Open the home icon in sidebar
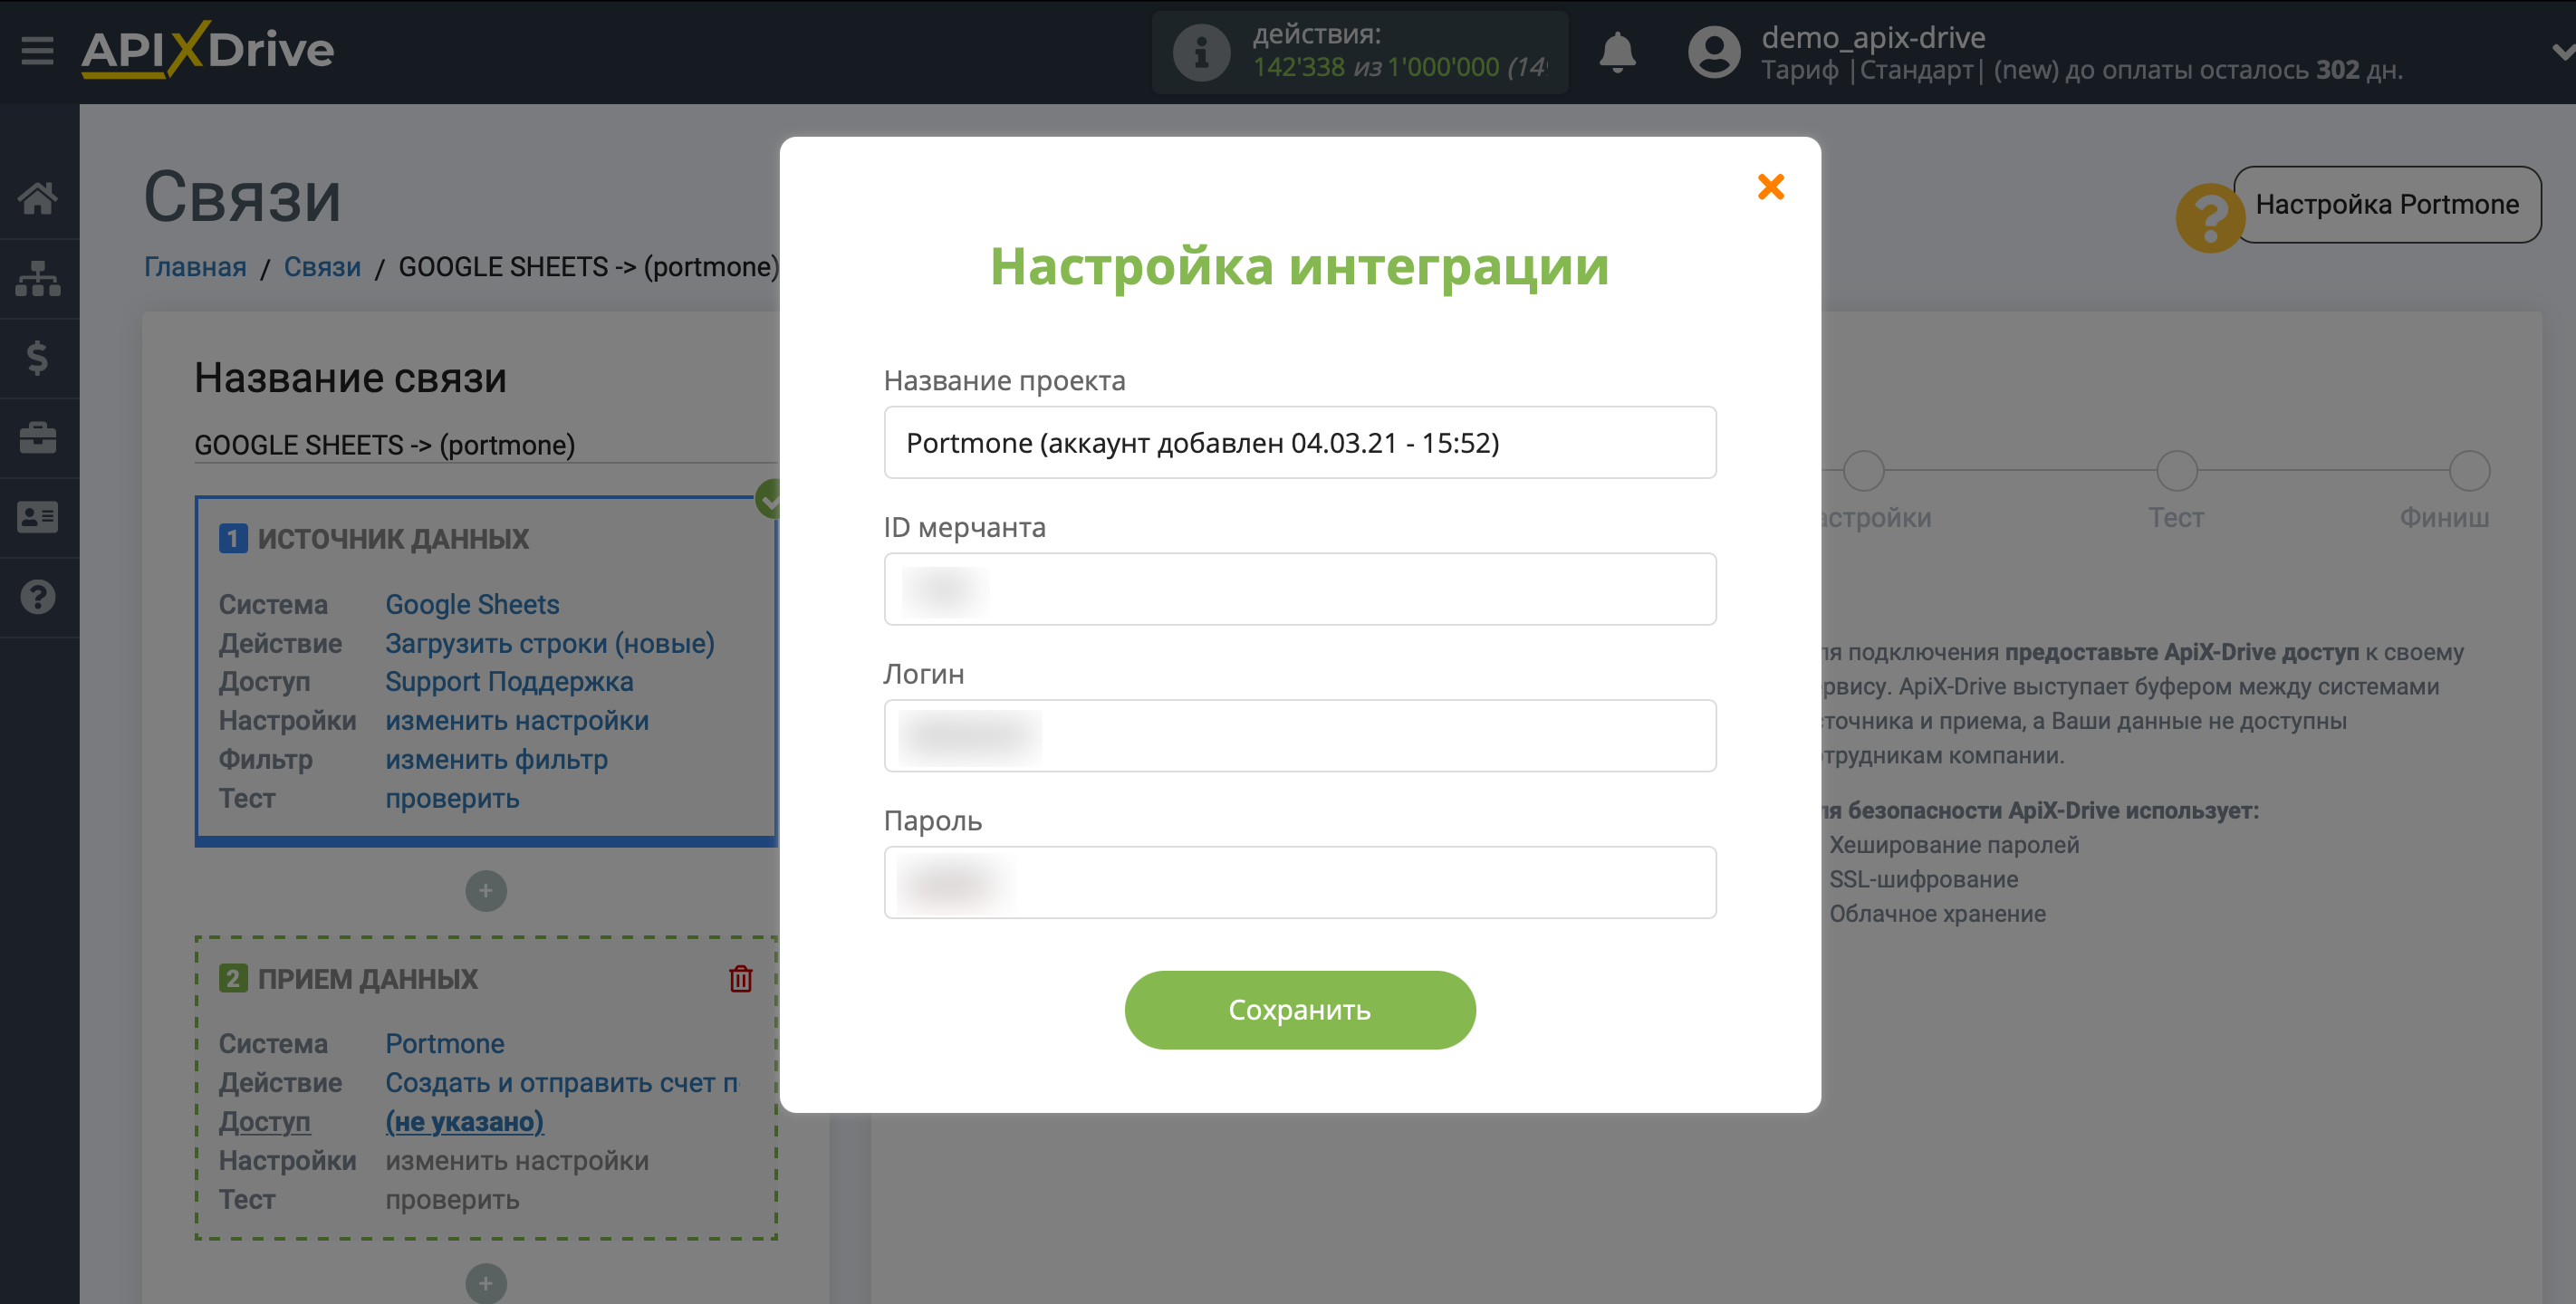Image resolution: width=2576 pixels, height=1304 pixels. click(x=38, y=198)
